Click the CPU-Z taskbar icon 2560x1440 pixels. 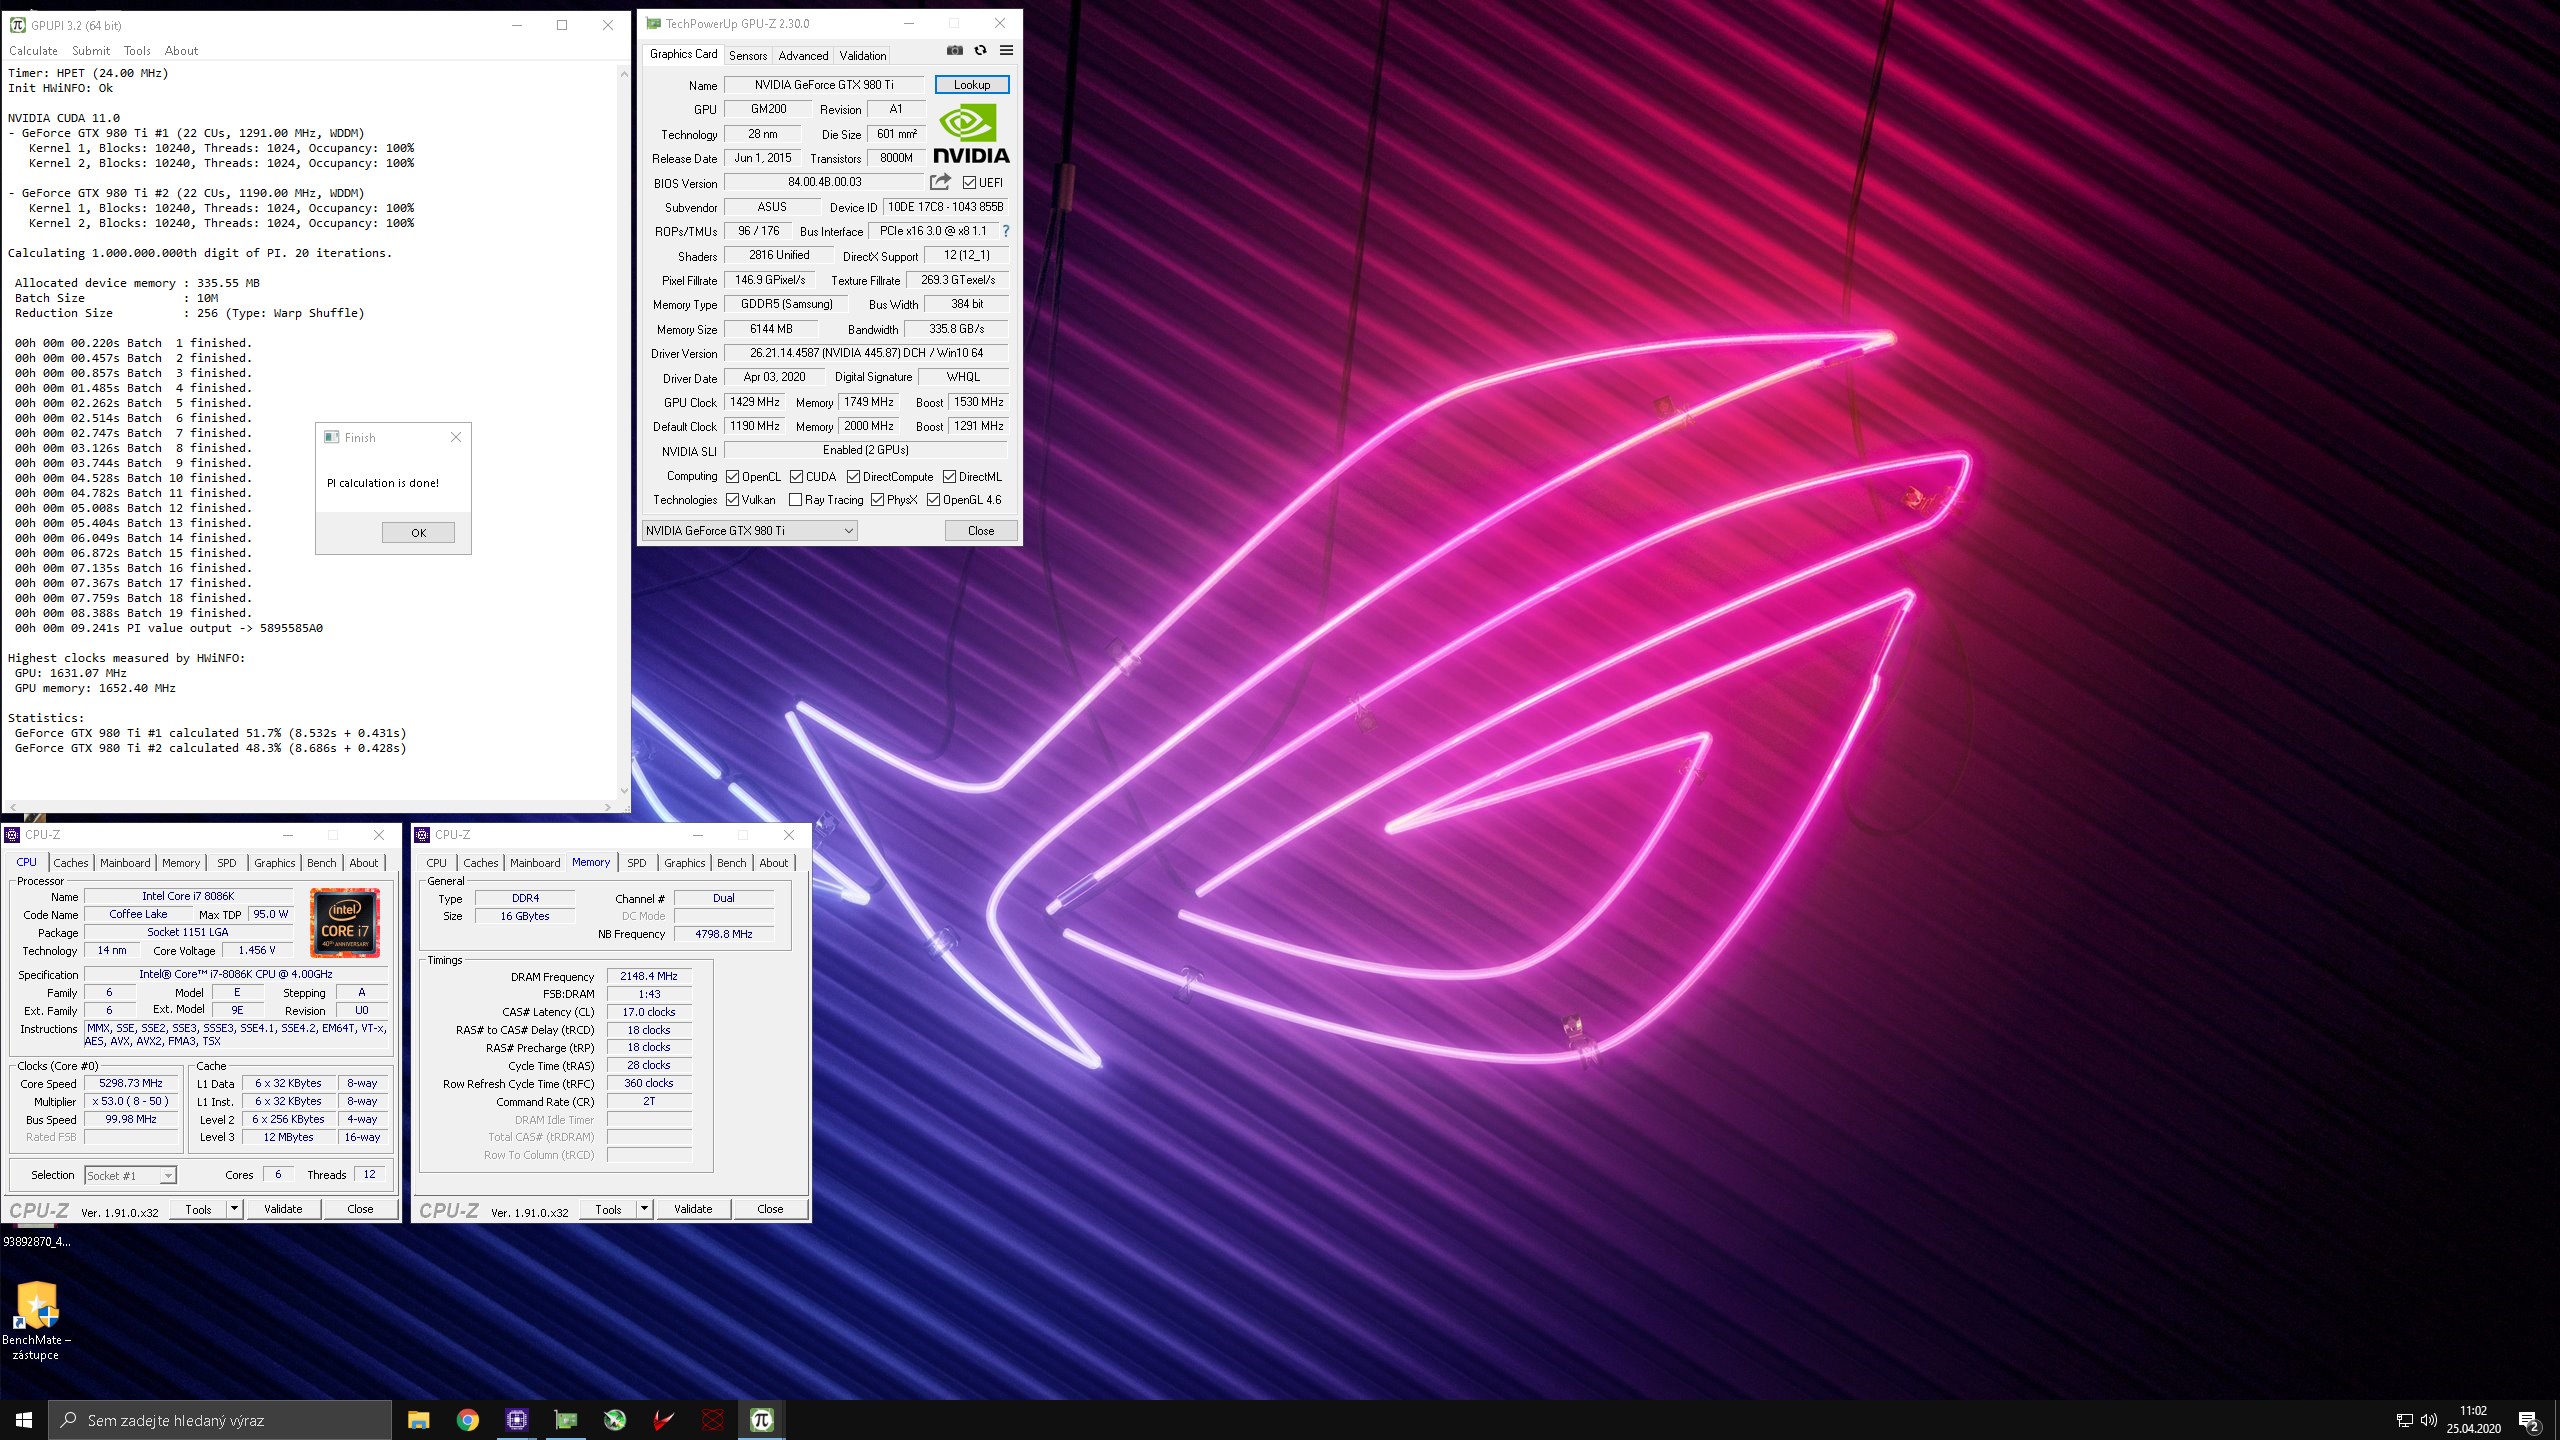516,1420
